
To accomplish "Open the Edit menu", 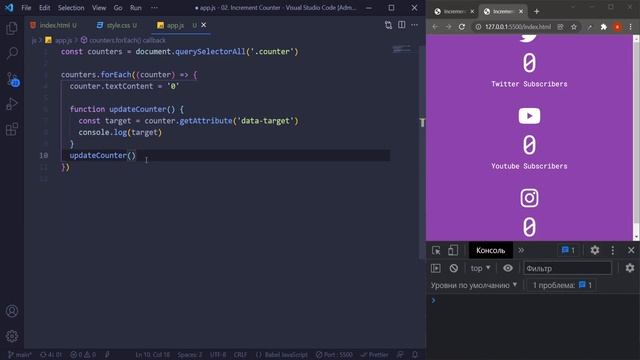I will [44, 8].
